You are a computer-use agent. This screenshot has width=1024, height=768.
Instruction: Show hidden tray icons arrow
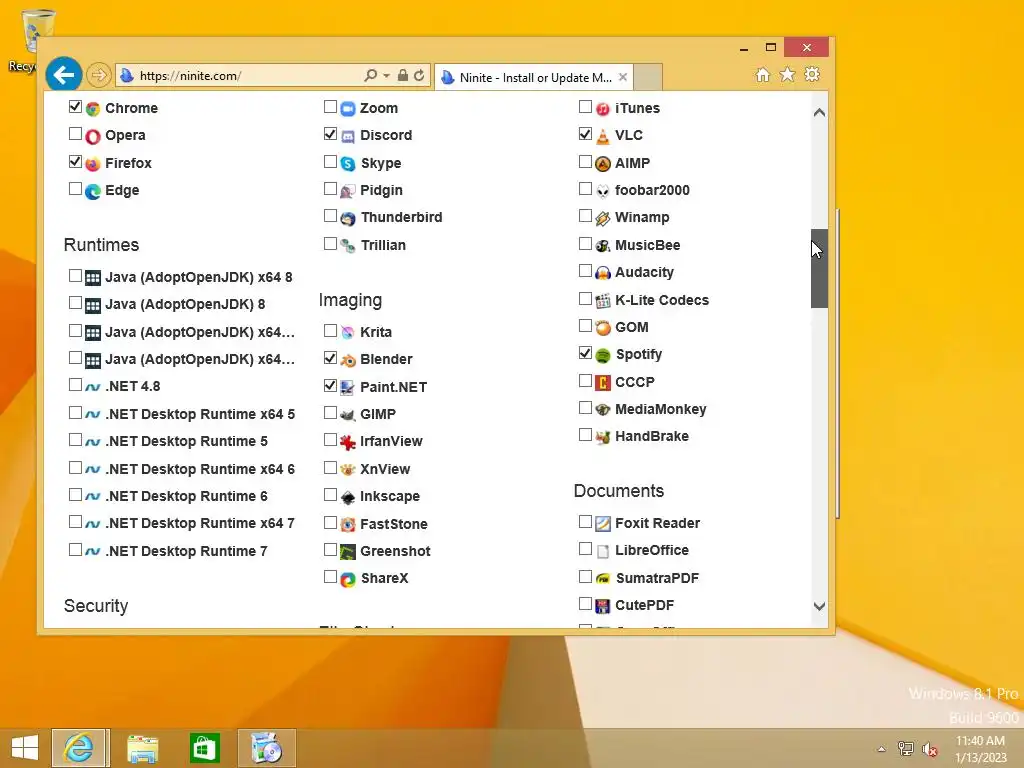click(882, 749)
